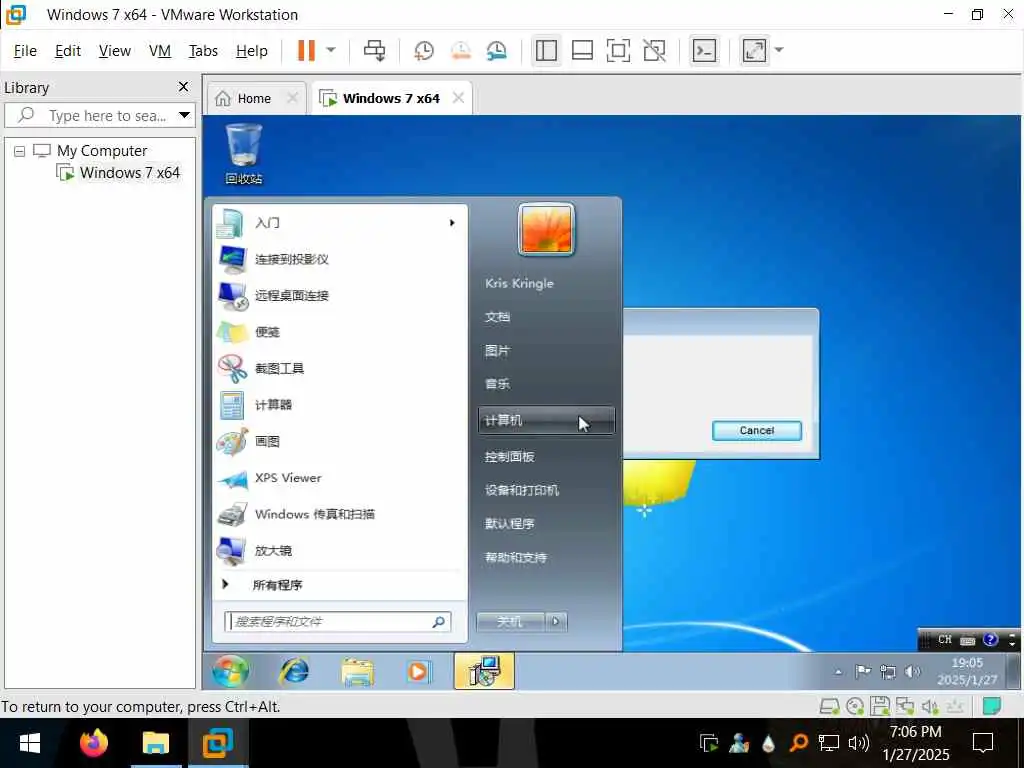Toggle the thumbnail bar view

[582, 50]
